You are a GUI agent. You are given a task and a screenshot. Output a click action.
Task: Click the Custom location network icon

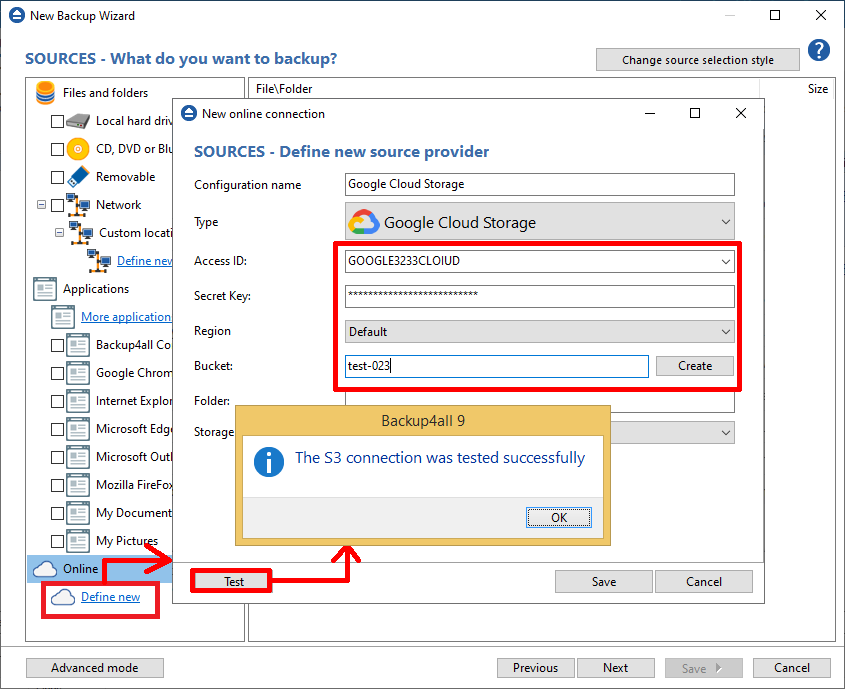pyautogui.click(x=81, y=233)
